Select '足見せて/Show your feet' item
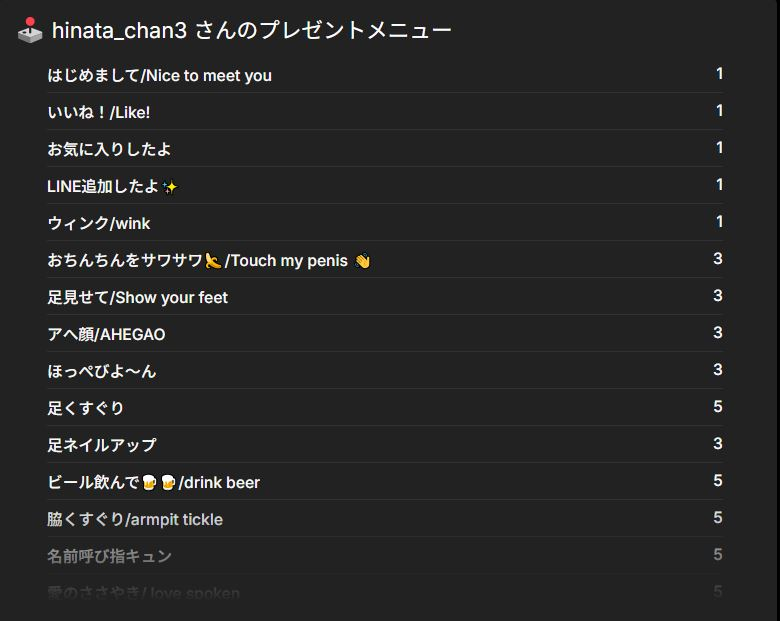 pos(137,298)
